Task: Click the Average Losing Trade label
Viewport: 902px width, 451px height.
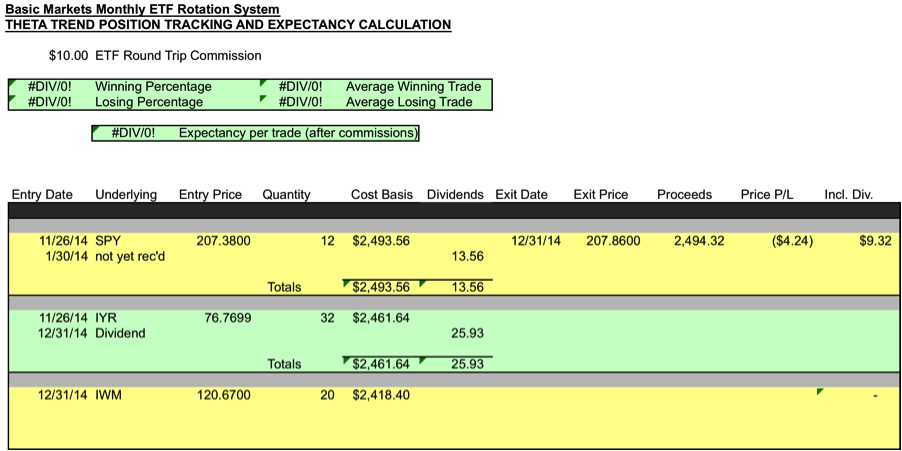Action: (409, 102)
